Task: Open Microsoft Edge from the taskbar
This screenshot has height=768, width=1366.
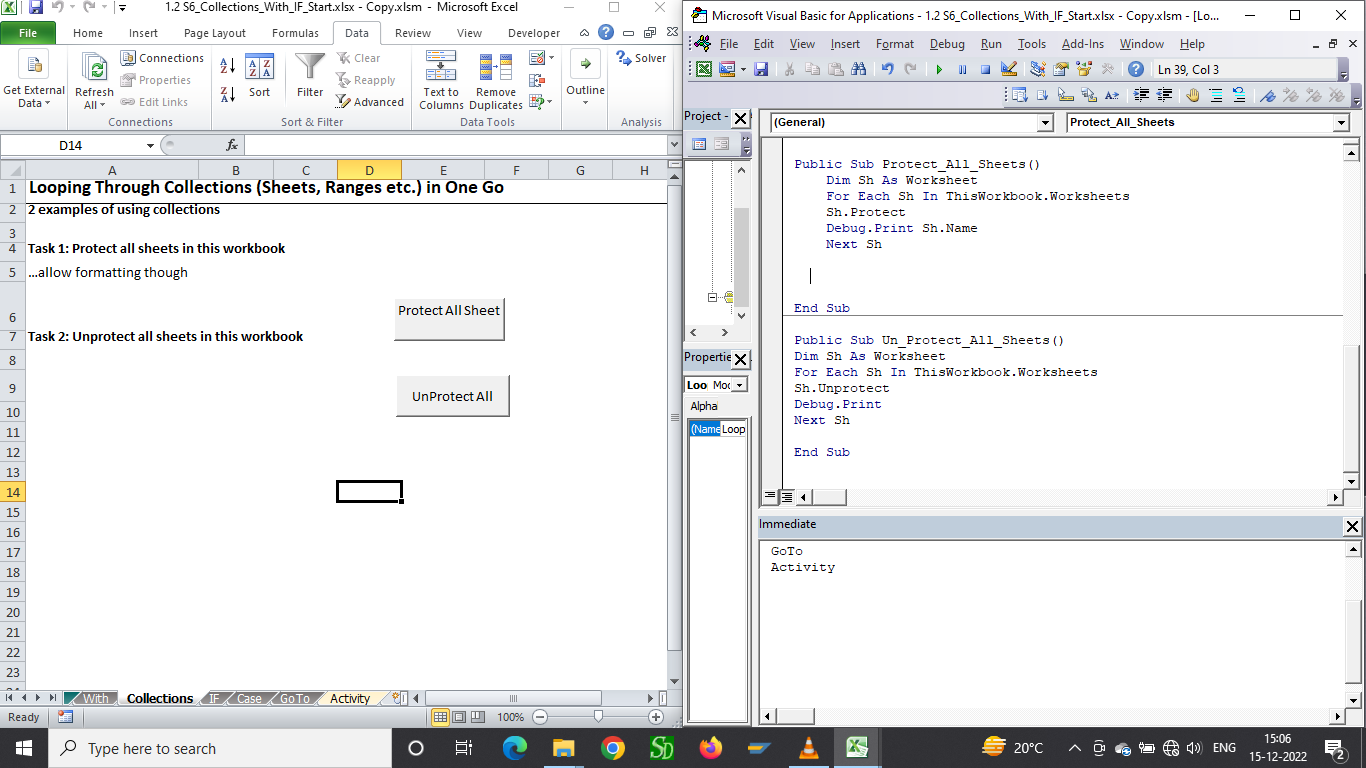Action: pyautogui.click(x=515, y=748)
